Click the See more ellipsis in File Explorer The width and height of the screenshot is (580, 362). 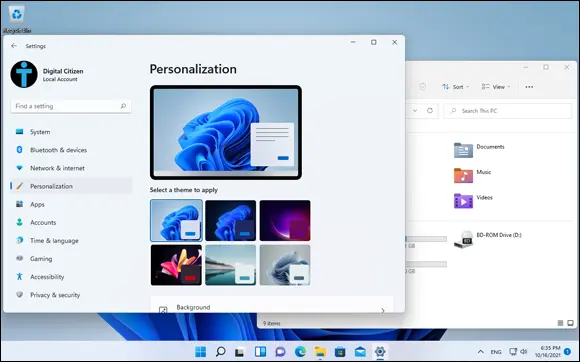[529, 87]
